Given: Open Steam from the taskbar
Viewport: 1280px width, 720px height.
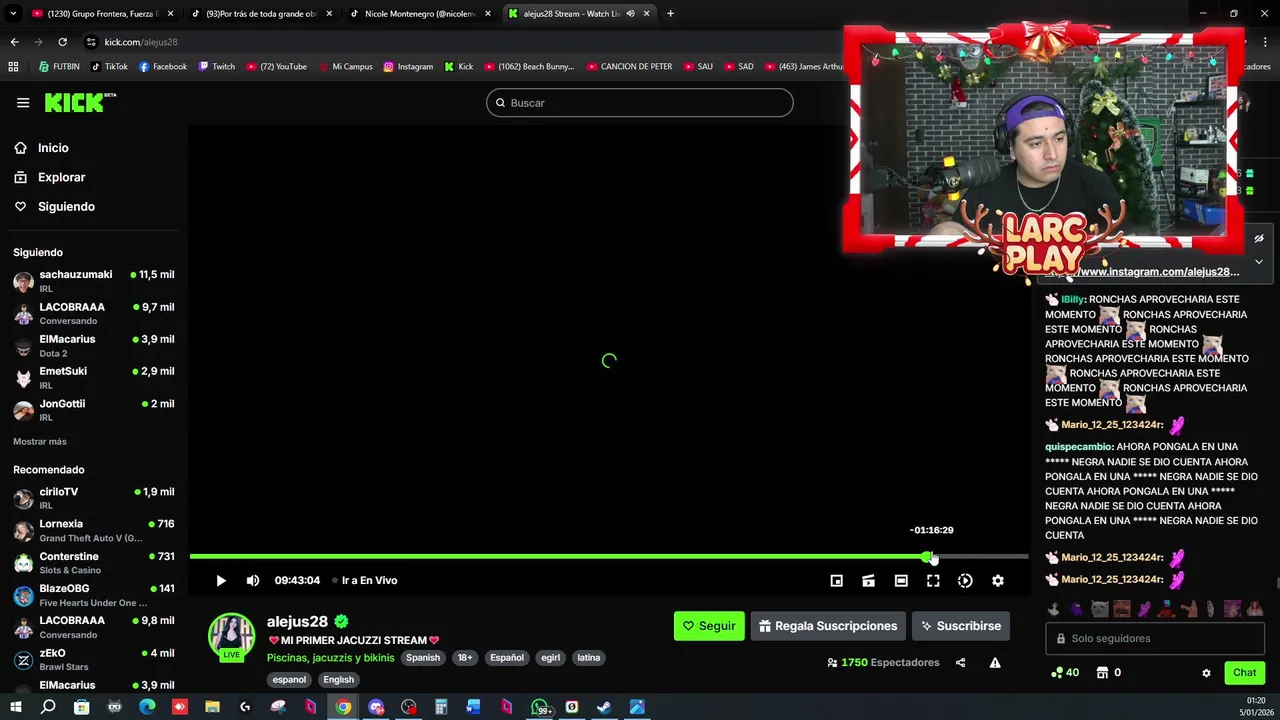Looking at the screenshot, I should pos(604,707).
